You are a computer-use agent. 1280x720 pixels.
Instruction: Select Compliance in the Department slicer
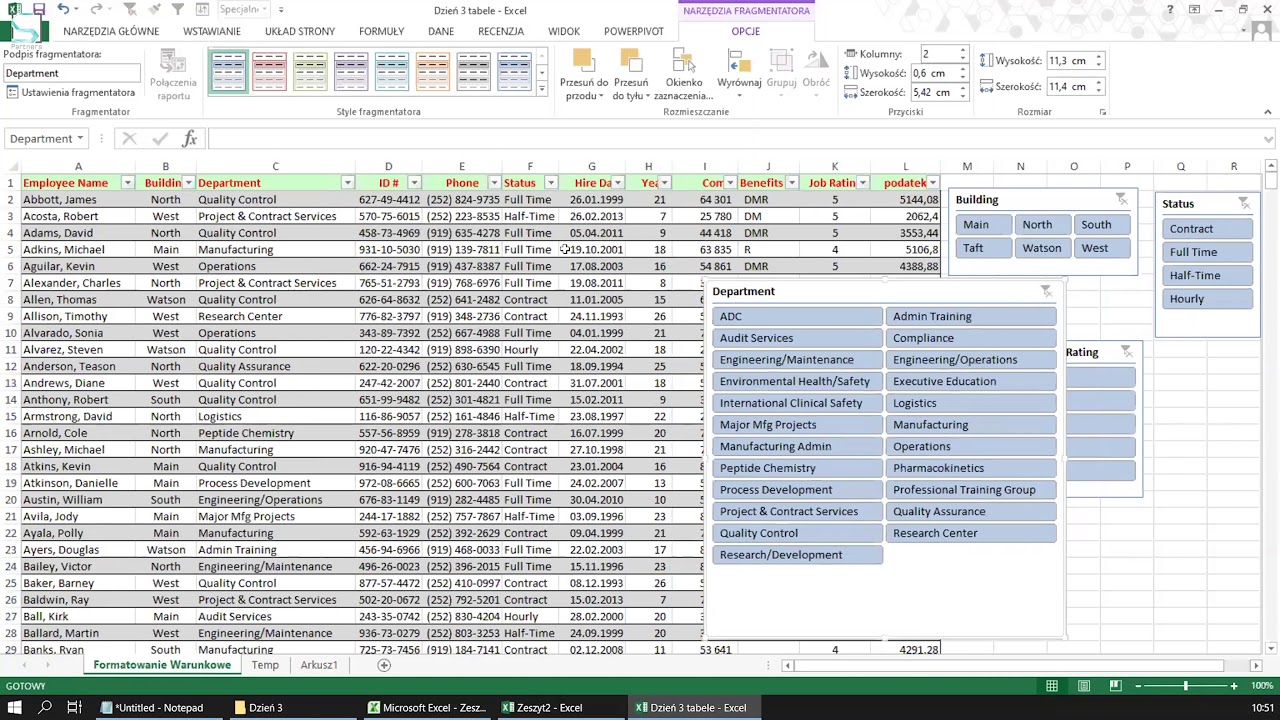(x=971, y=338)
